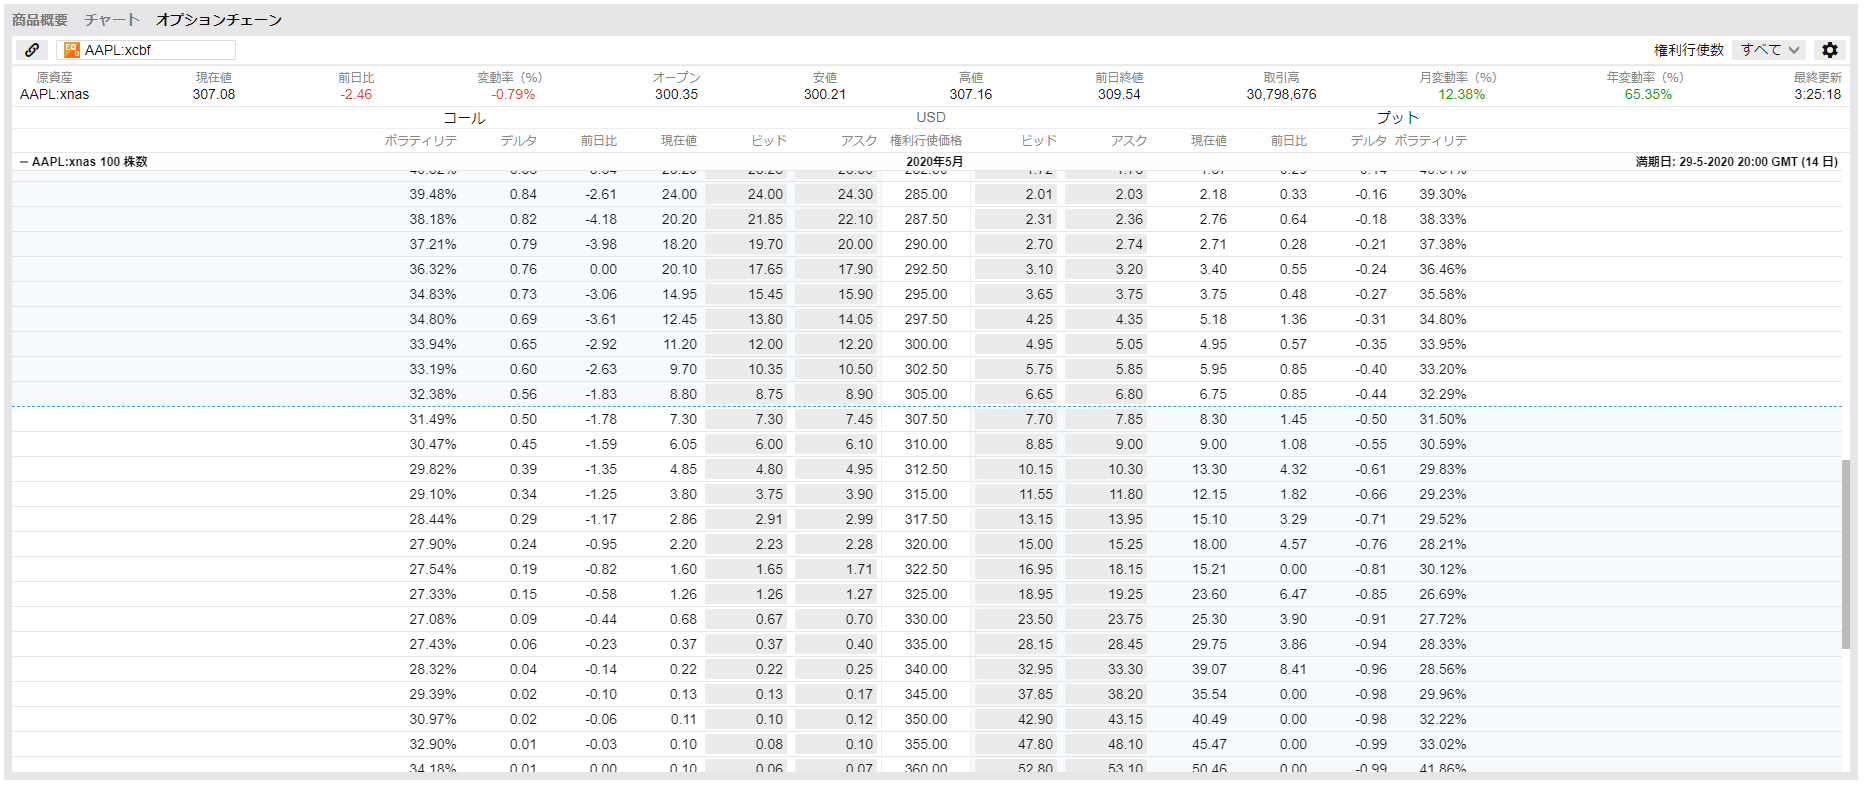This screenshot has height=787, width=1866.
Task: Select the 325.00 strike price row
Action: coord(926,595)
